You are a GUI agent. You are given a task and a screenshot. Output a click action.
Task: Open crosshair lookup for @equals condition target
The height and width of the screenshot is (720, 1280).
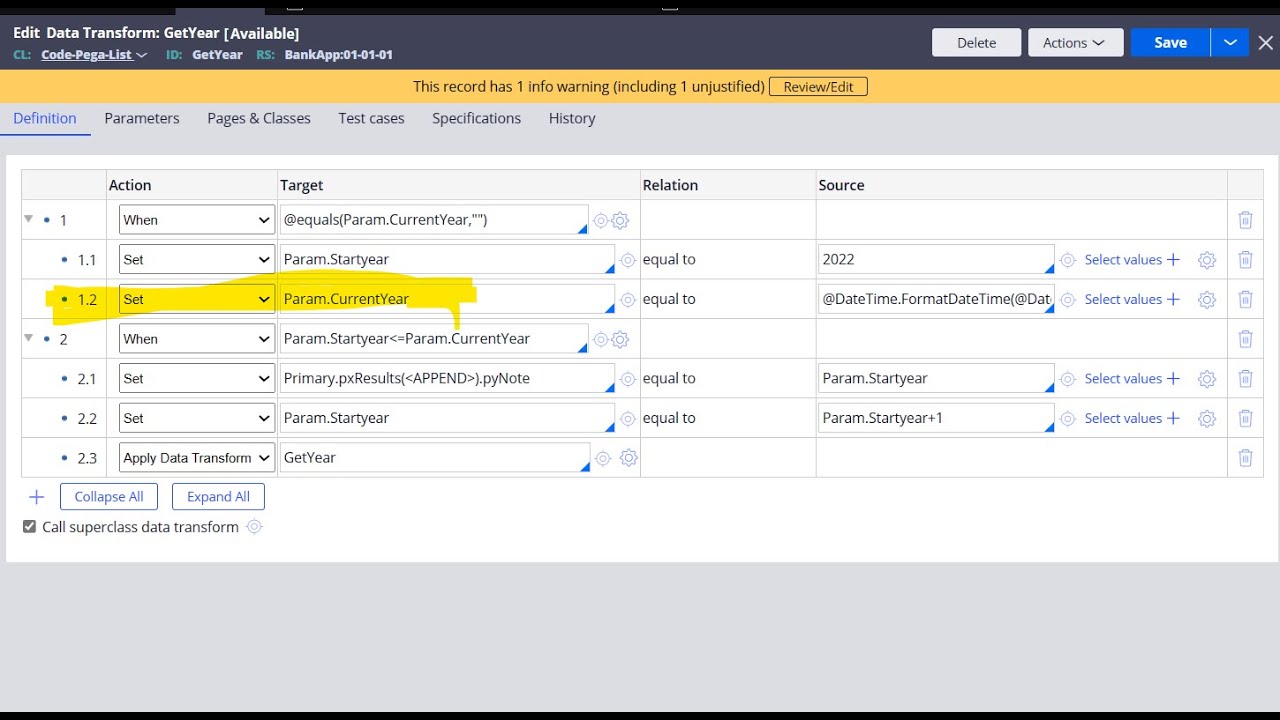(x=601, y=220)
